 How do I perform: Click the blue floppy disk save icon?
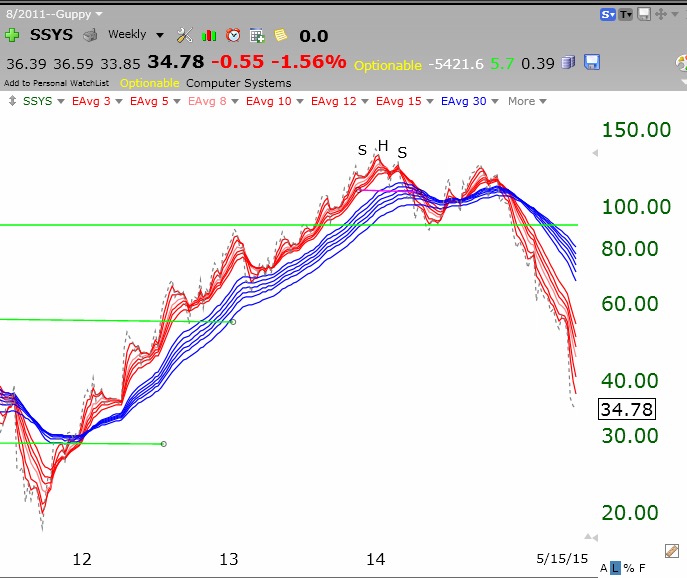coord(591,62)
